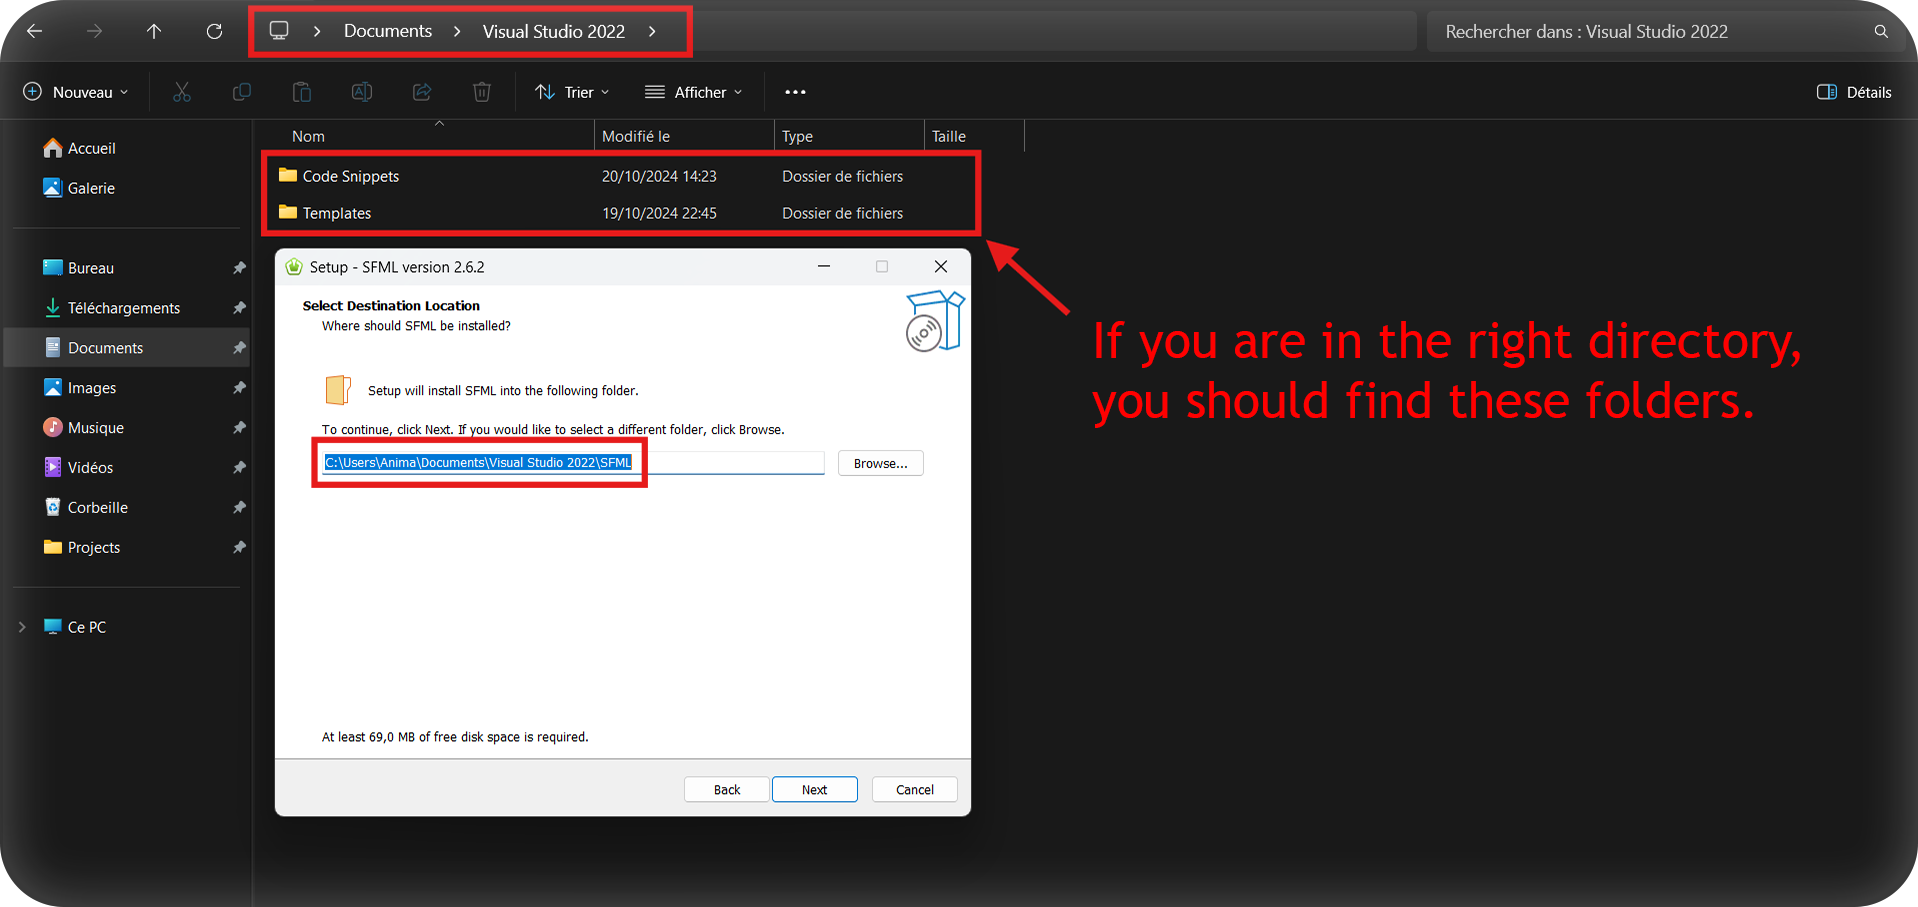
Task: Click the SFML destination path field
Action: click(x=573, y=463)
